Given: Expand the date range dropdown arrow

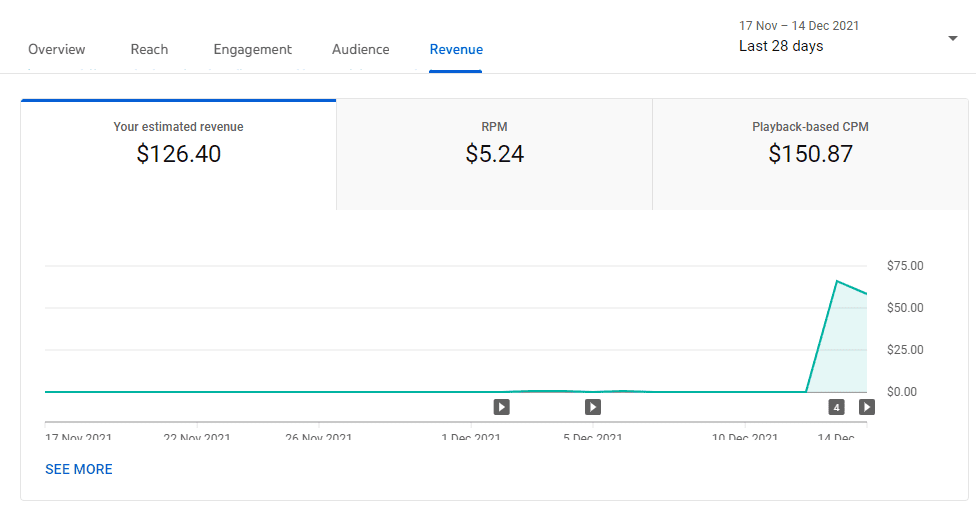Looking at the screenshot, I should click(951, 38).
